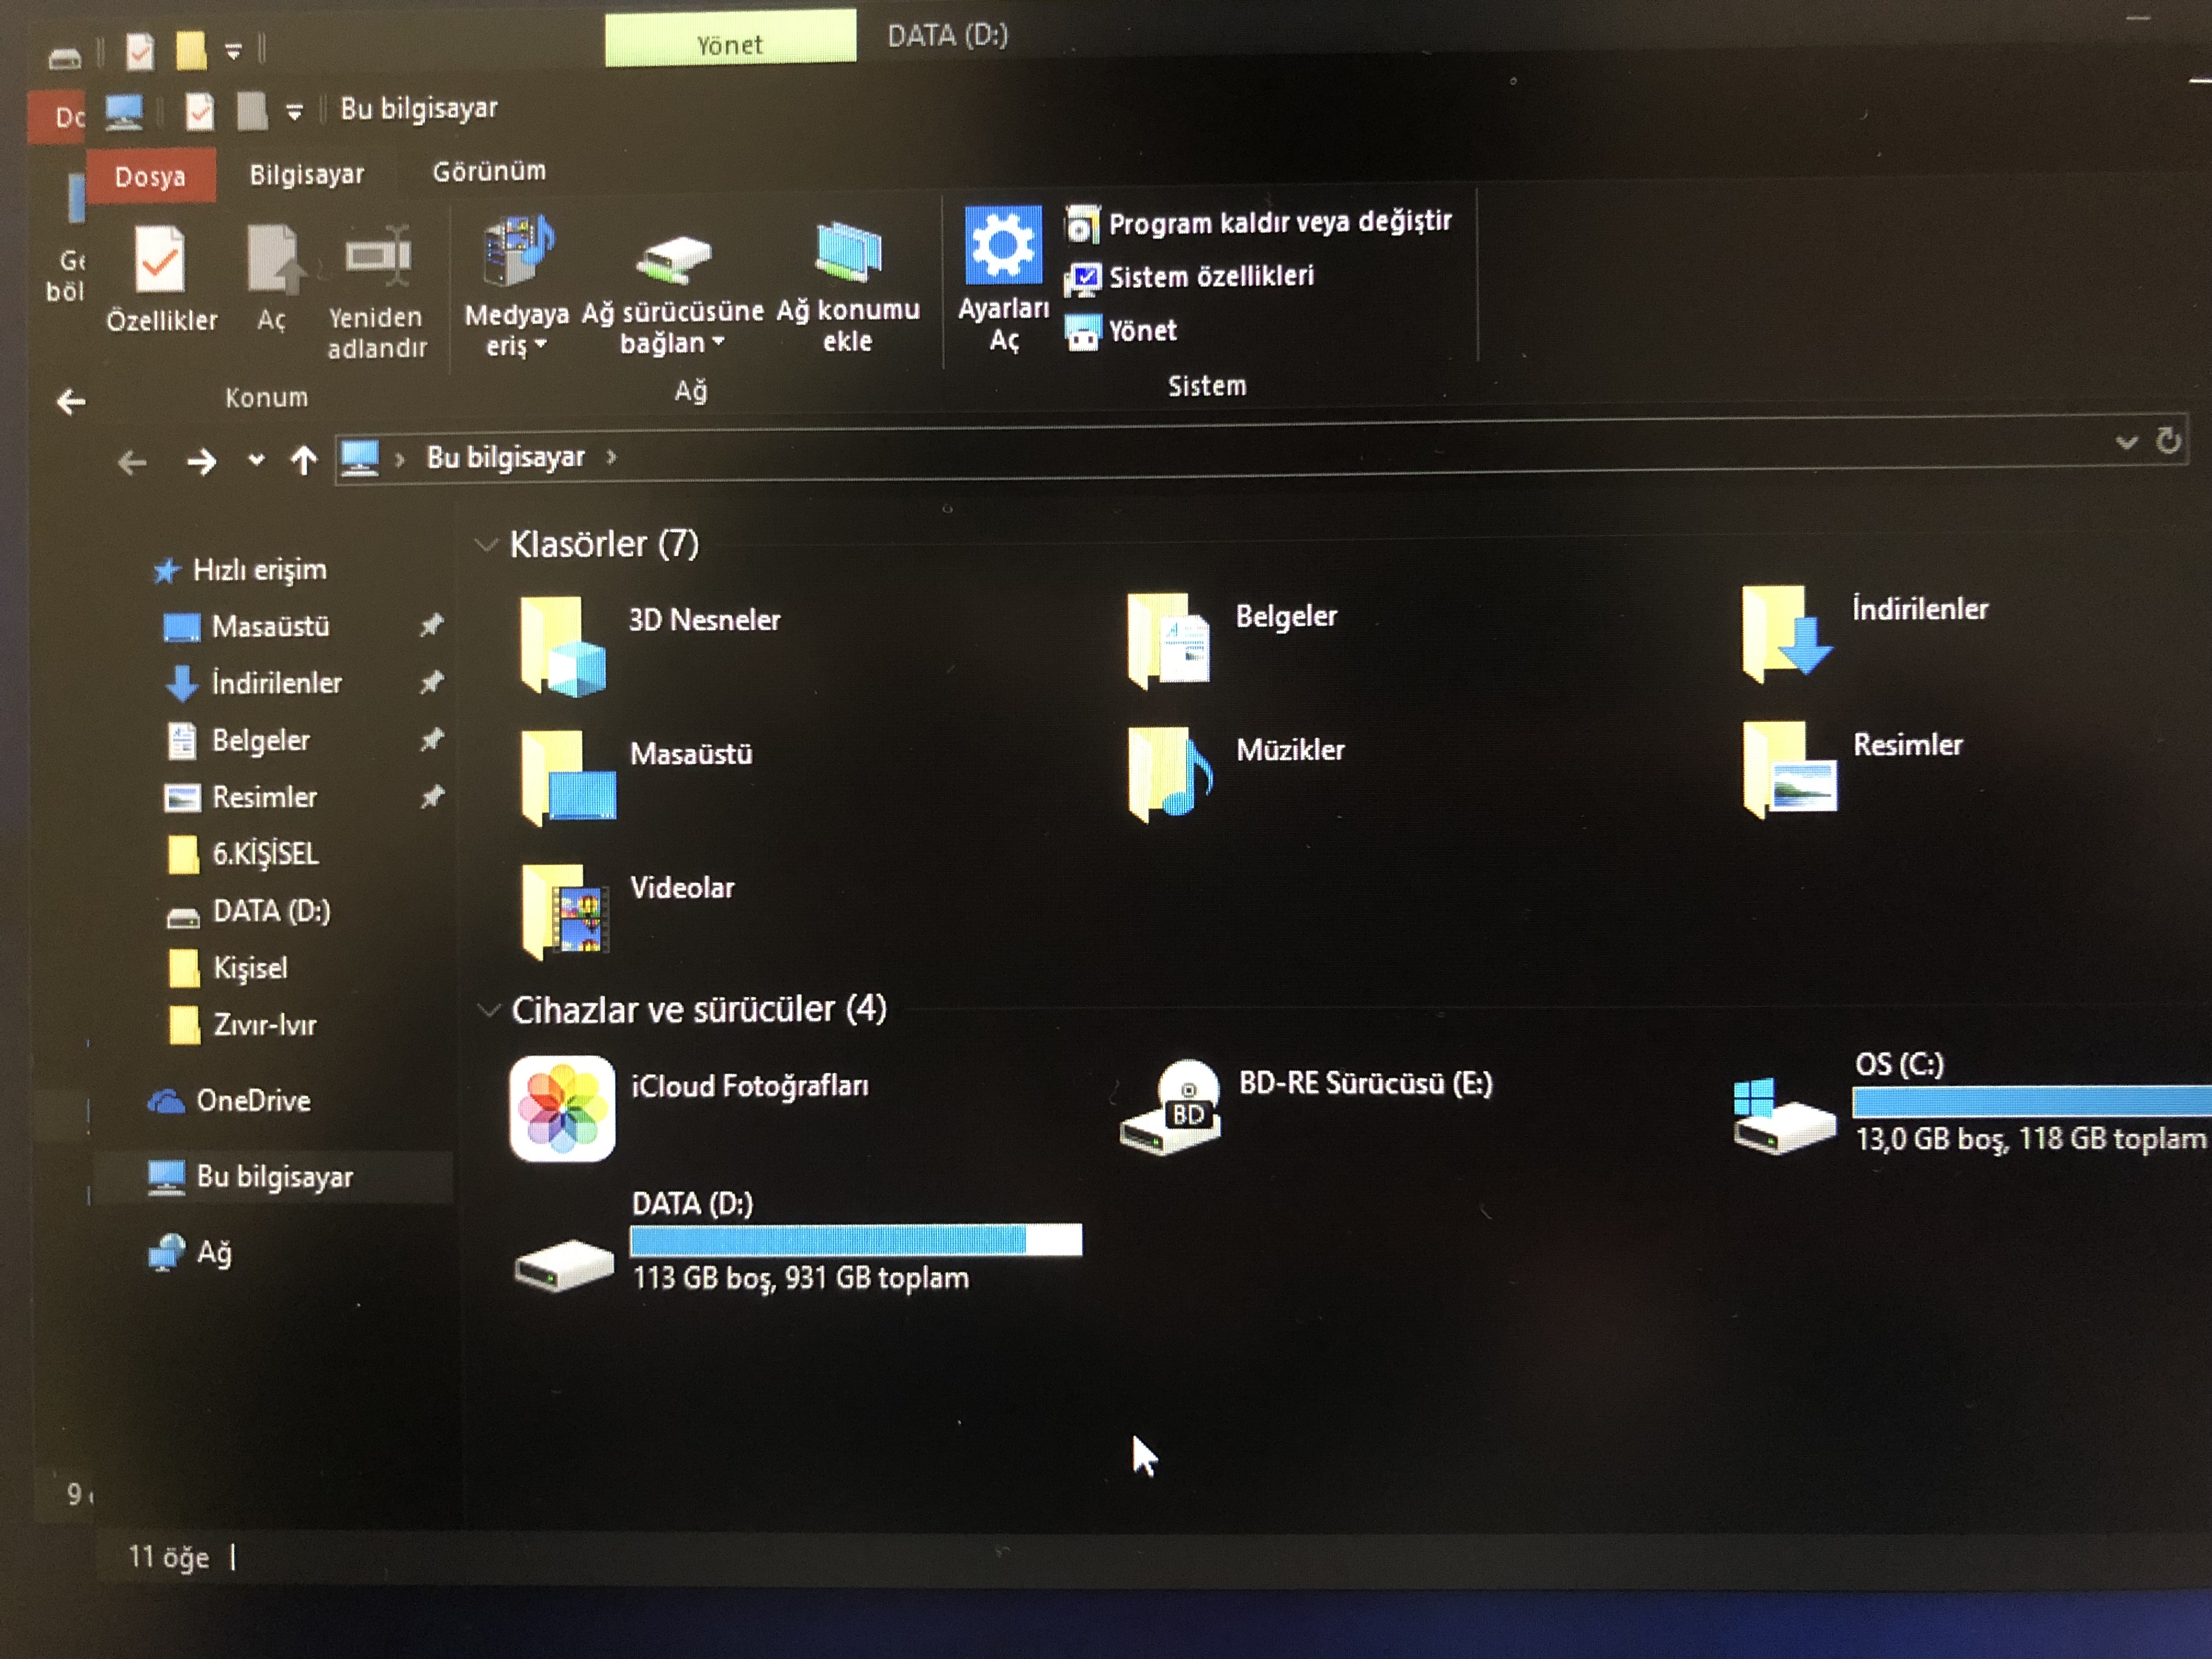
Task: Select Bu bilgisayar in sidebar
Action: pos(250,1177)
